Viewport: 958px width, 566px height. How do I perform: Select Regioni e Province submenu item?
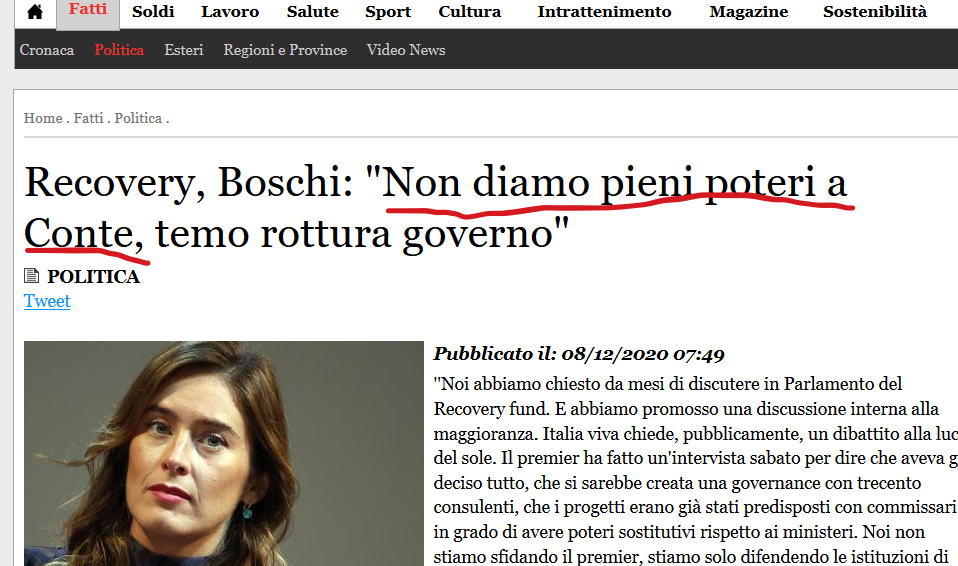pos(285,50)
